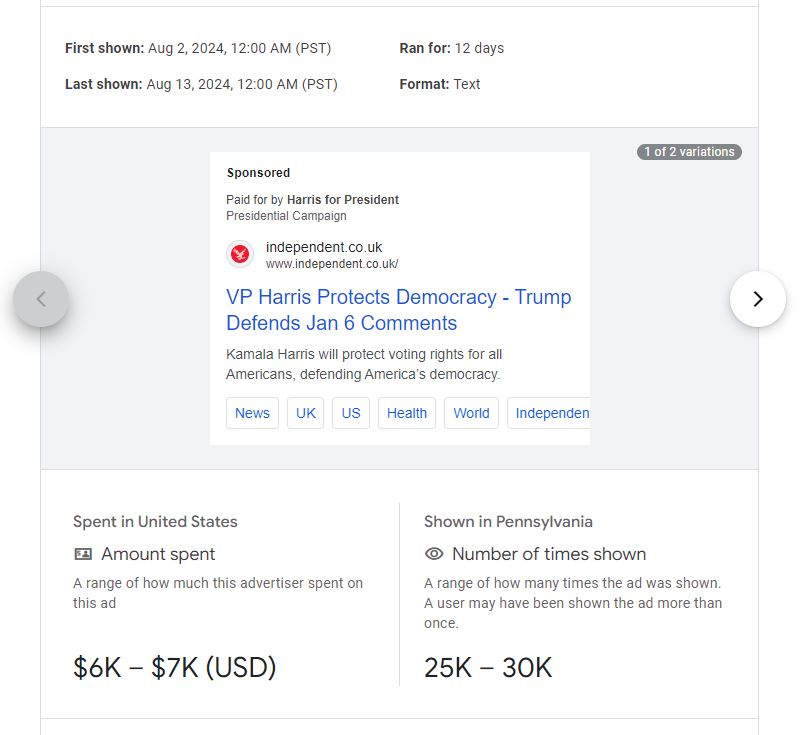Viewport: 808px width, 735px height.
Task: Click the 25K – 30K impressions range
Action: (488, 668)
